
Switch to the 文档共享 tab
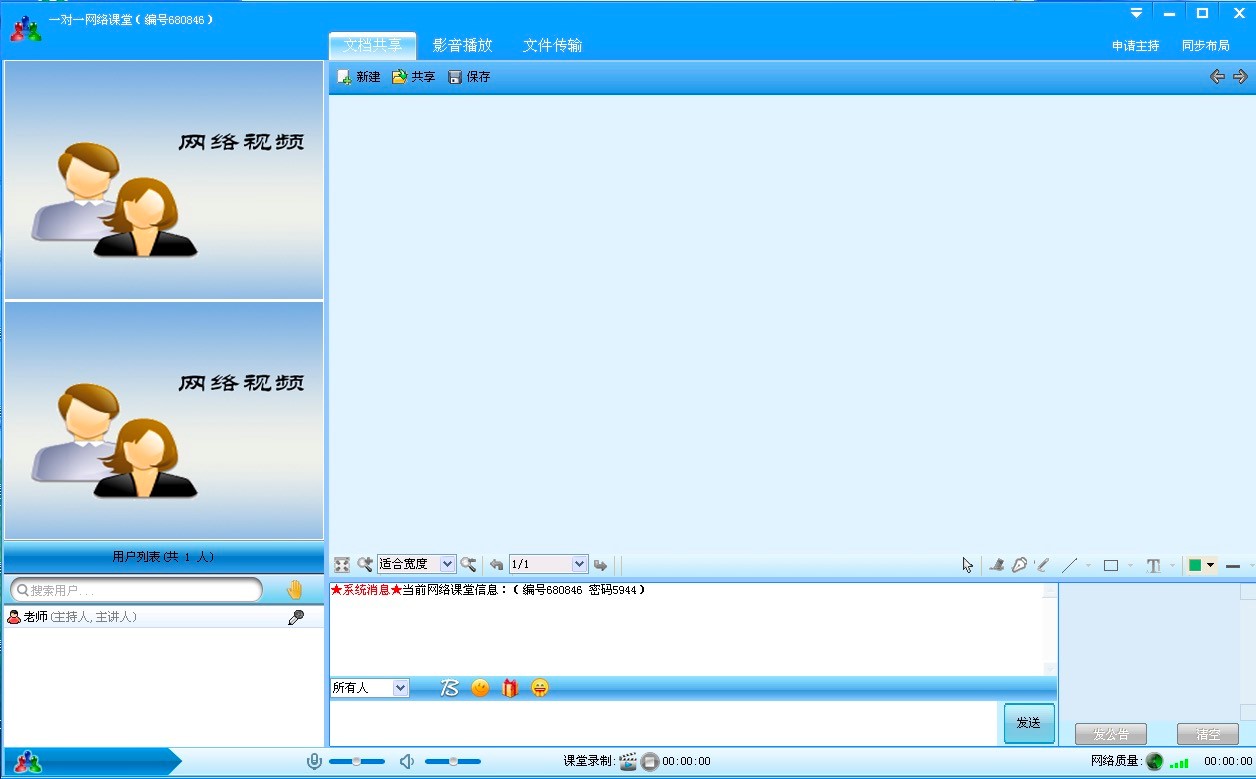[x=373, y=46]
